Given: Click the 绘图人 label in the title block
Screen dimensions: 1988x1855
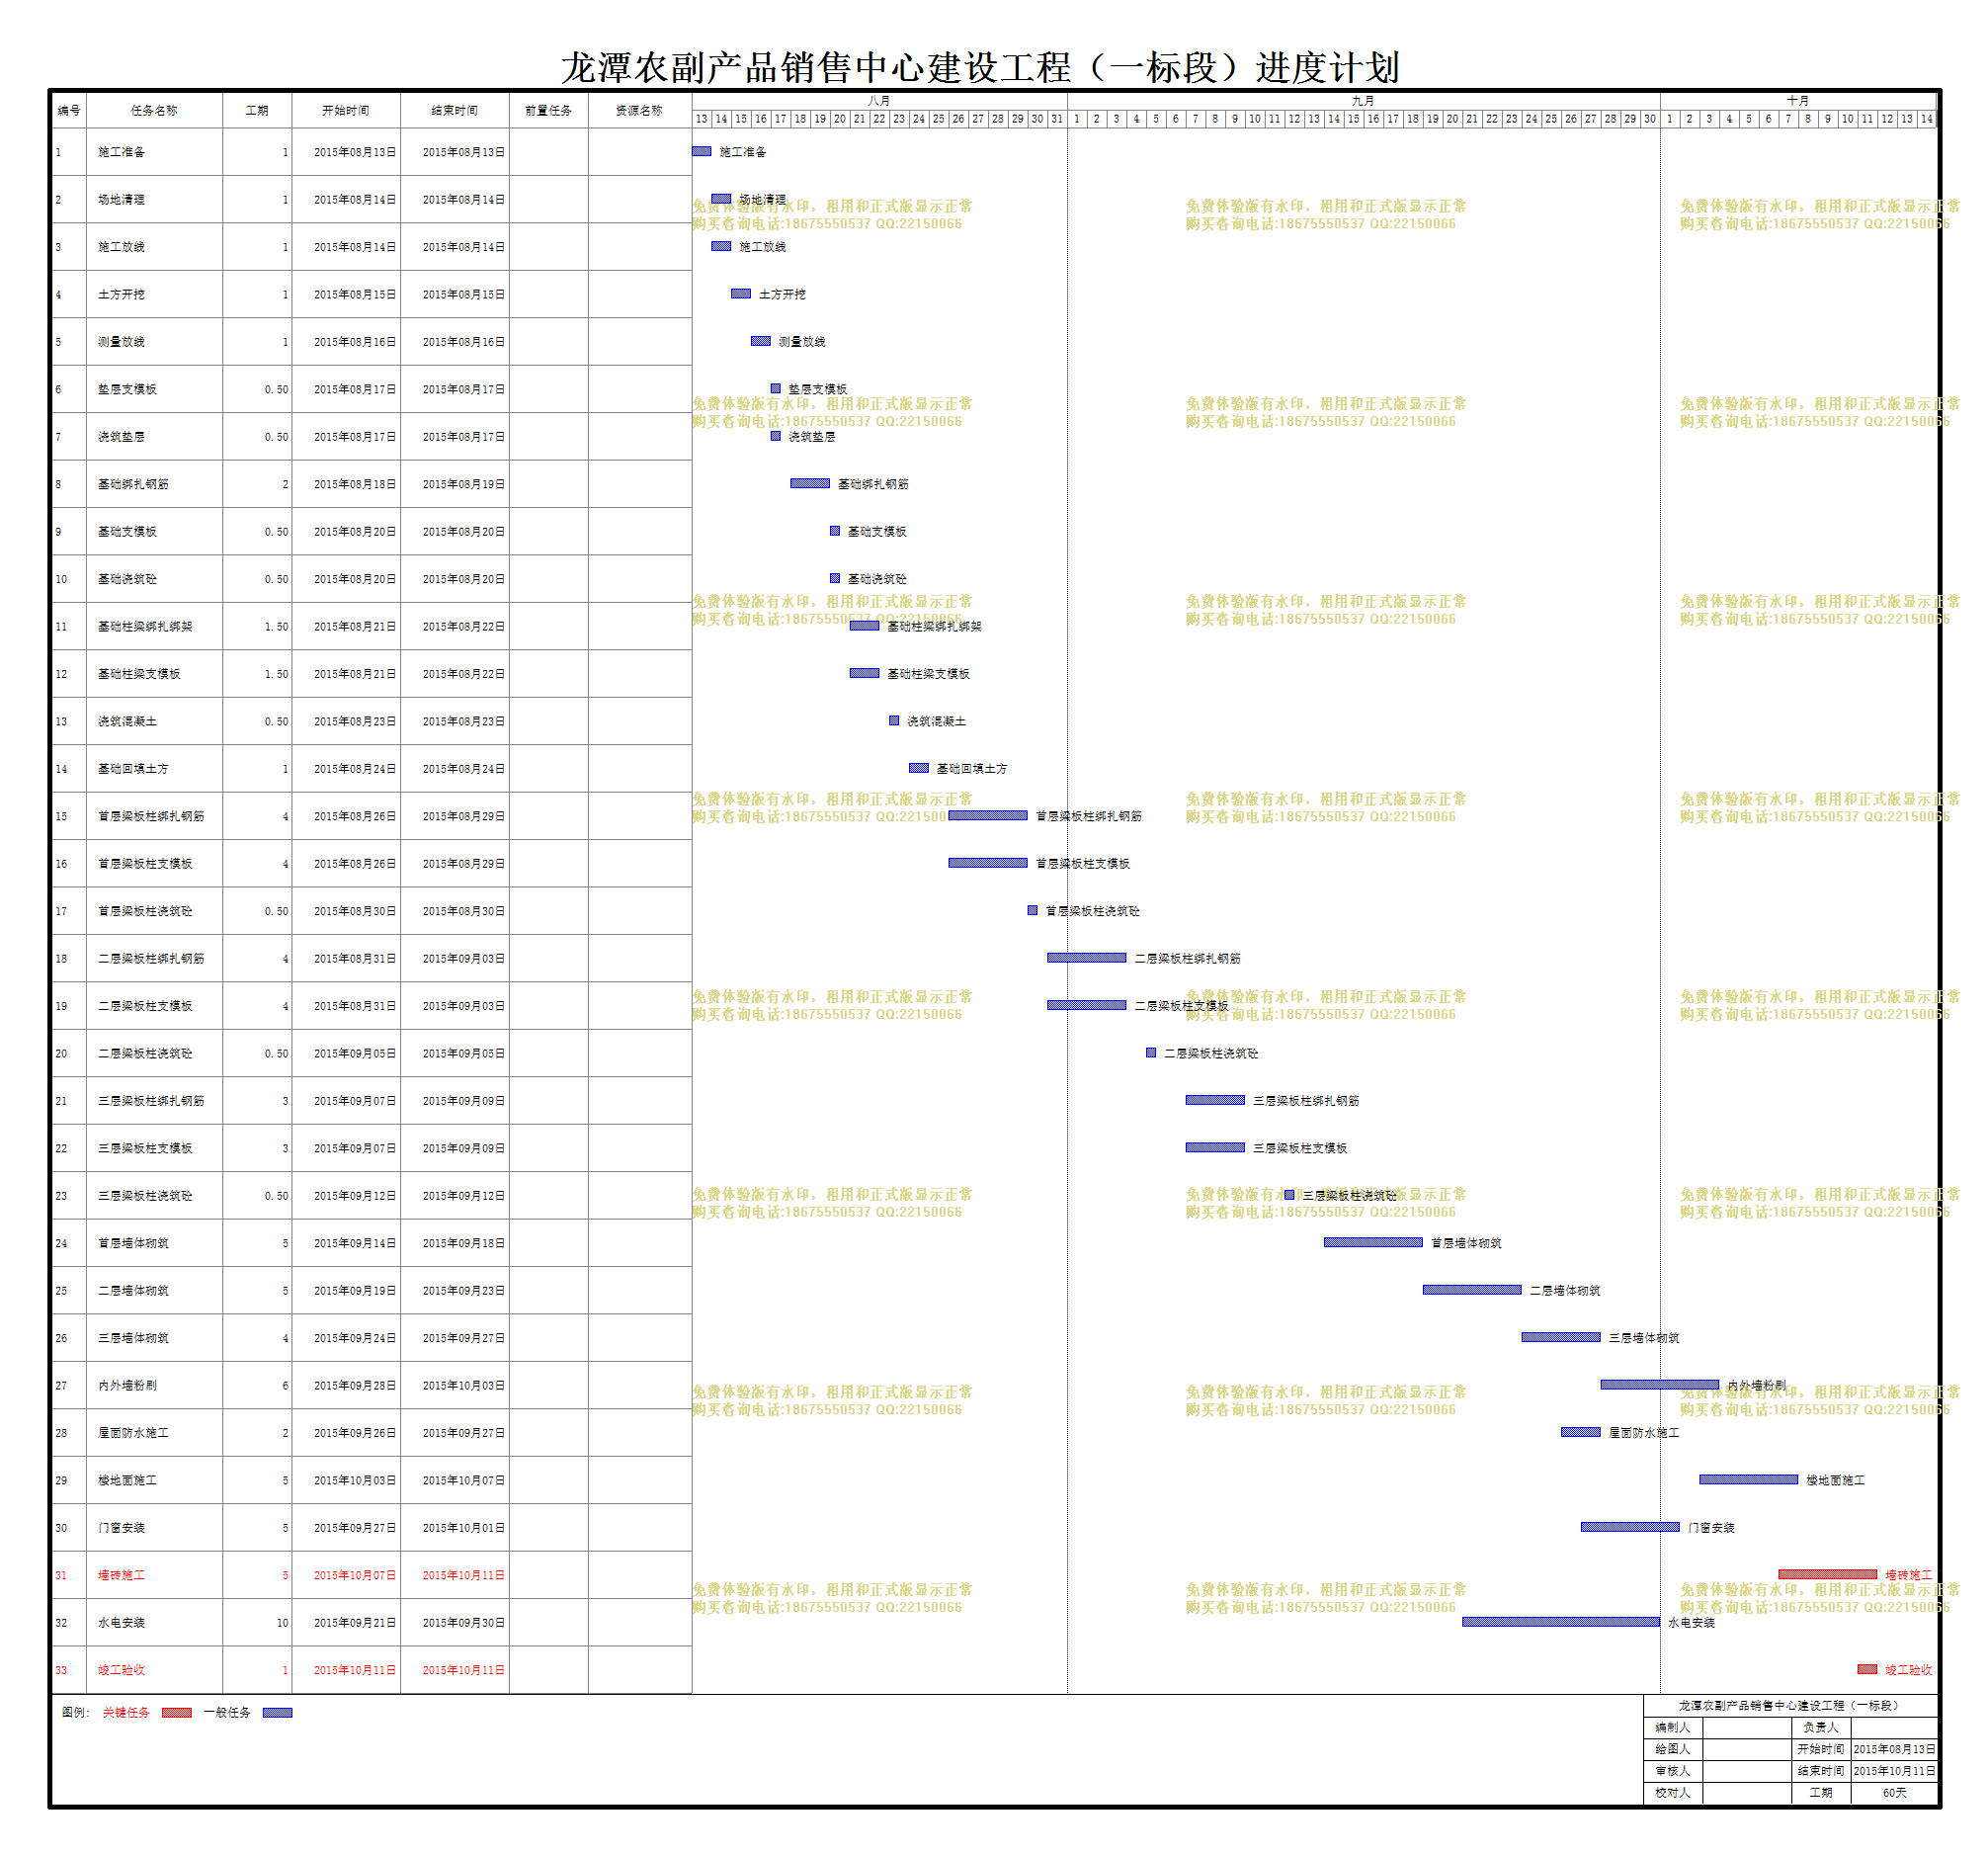Looking at the screenshot, I should (1672, 1749).
